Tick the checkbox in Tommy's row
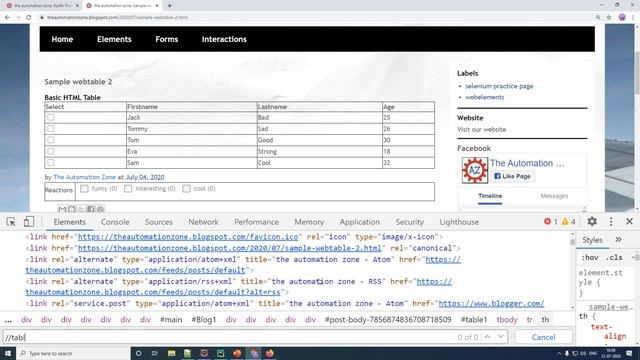The height and width of the screenshot is (360, 640). coord(51,129)
